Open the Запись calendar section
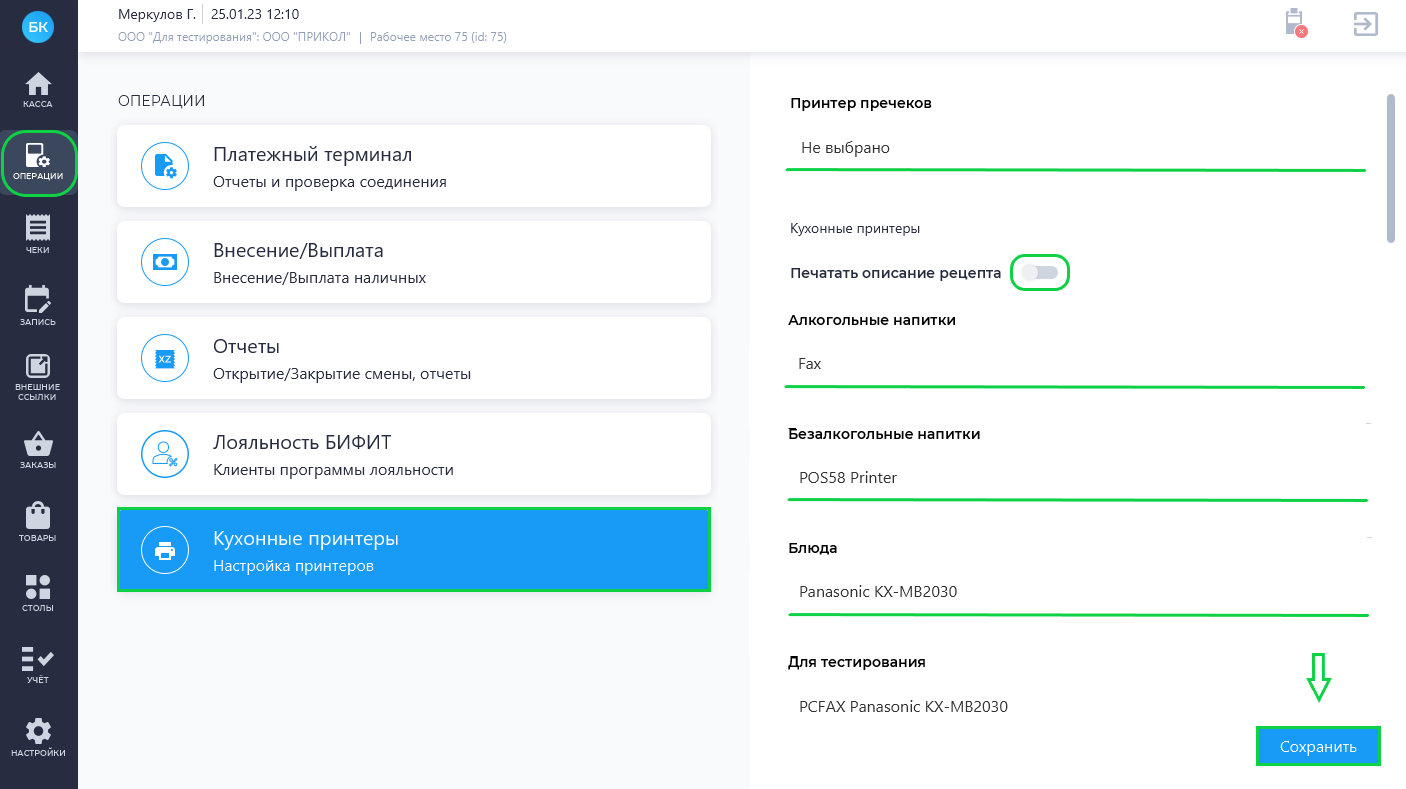The image size is (1406, 789). pos(38,307)
